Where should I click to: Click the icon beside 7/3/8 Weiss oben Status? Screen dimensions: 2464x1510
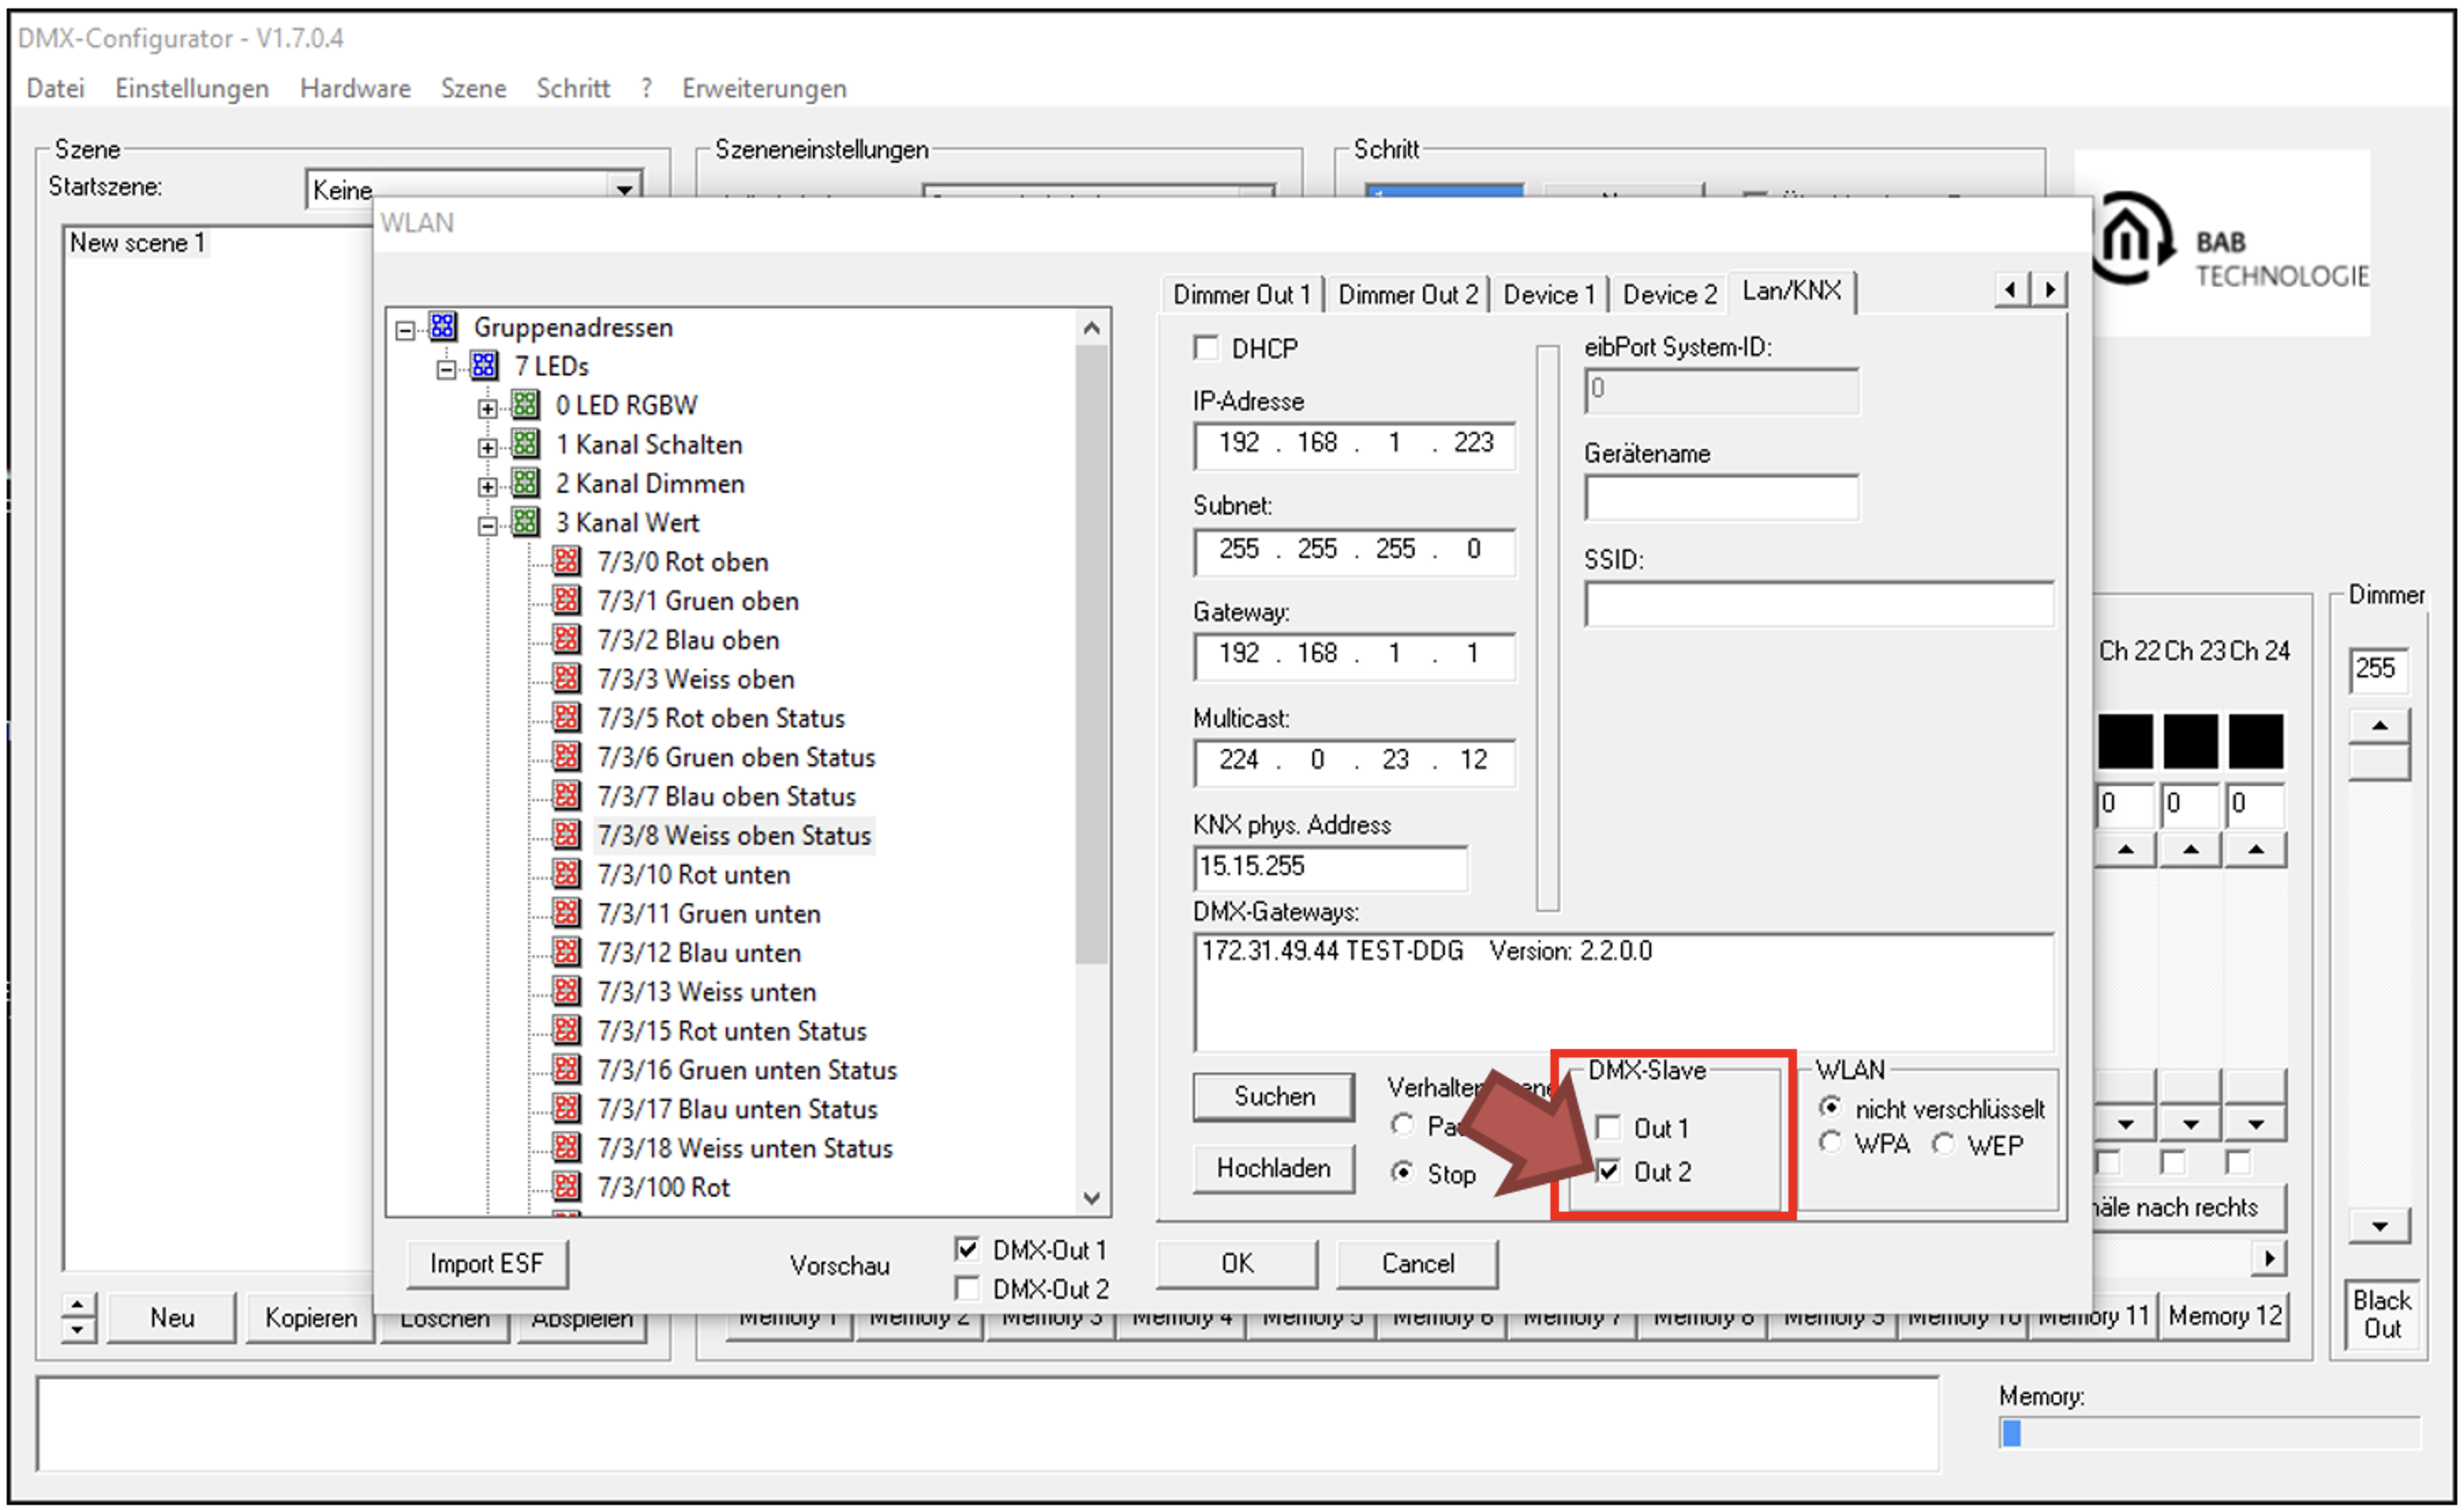click(x=567, y=834)
